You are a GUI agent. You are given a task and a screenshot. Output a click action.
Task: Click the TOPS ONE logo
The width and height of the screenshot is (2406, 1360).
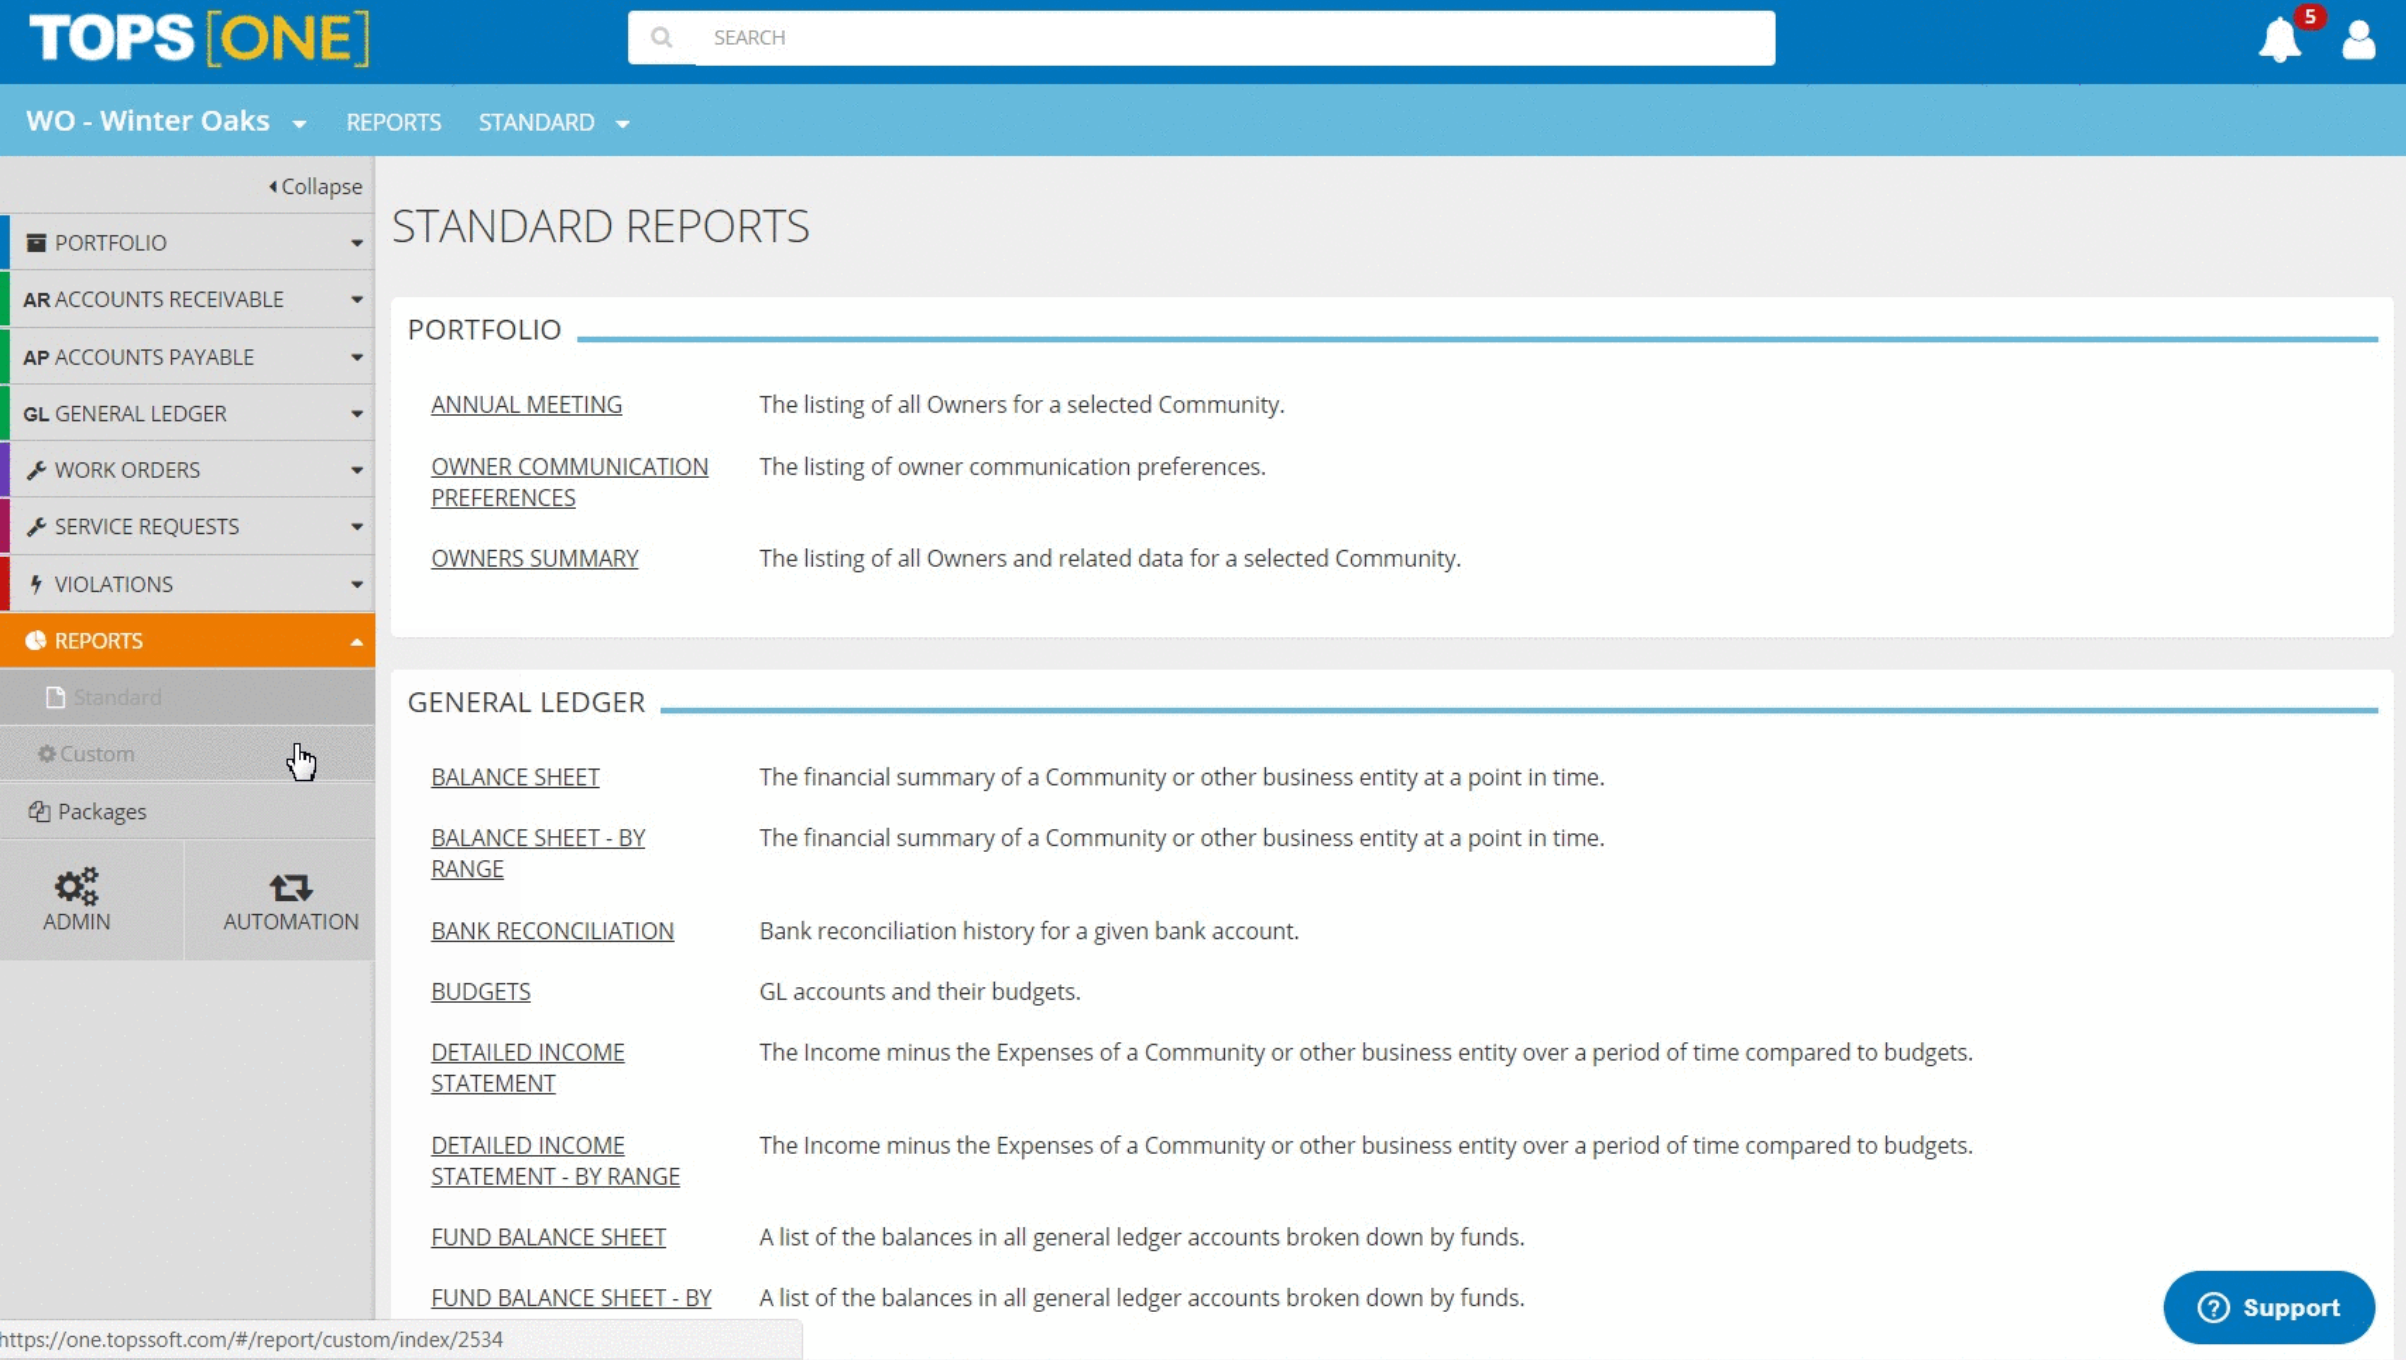click(199, 38)
